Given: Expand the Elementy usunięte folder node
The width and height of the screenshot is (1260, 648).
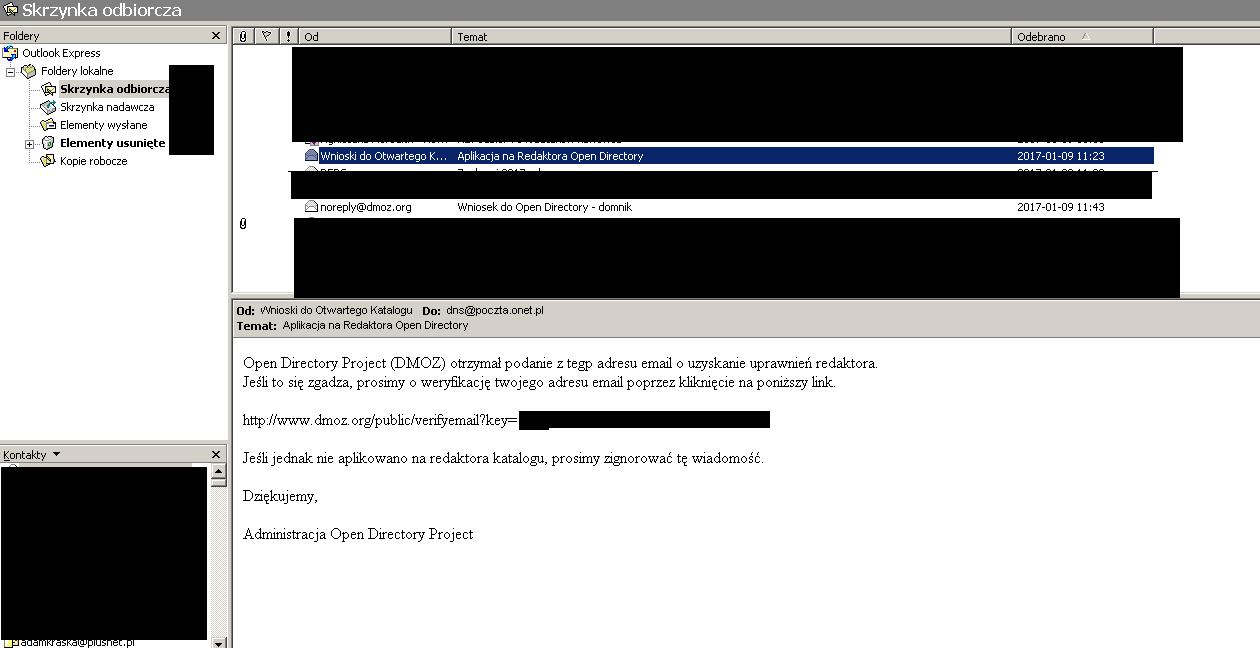Looking at the screenshot, I should (30, 144).
